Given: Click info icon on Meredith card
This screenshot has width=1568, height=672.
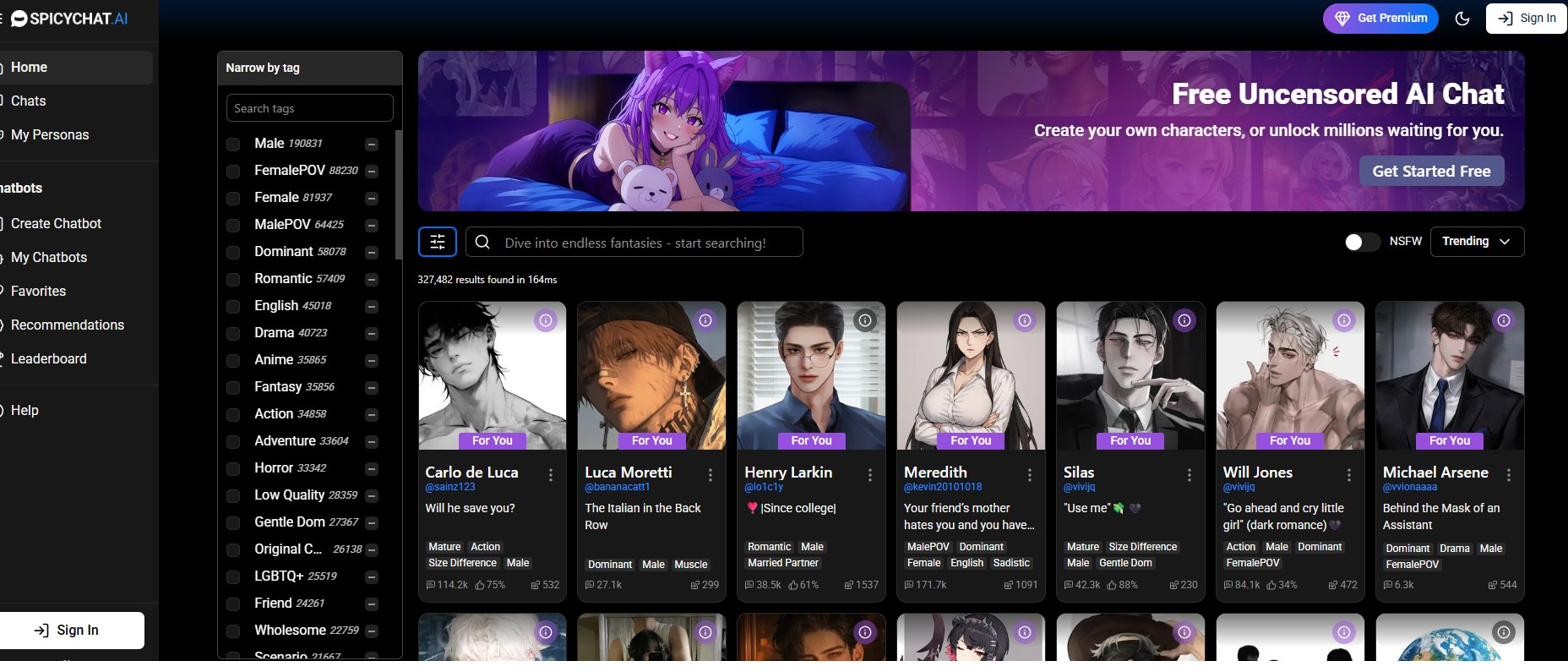Looking at the screenshot, I should [x=1024, y=321].
